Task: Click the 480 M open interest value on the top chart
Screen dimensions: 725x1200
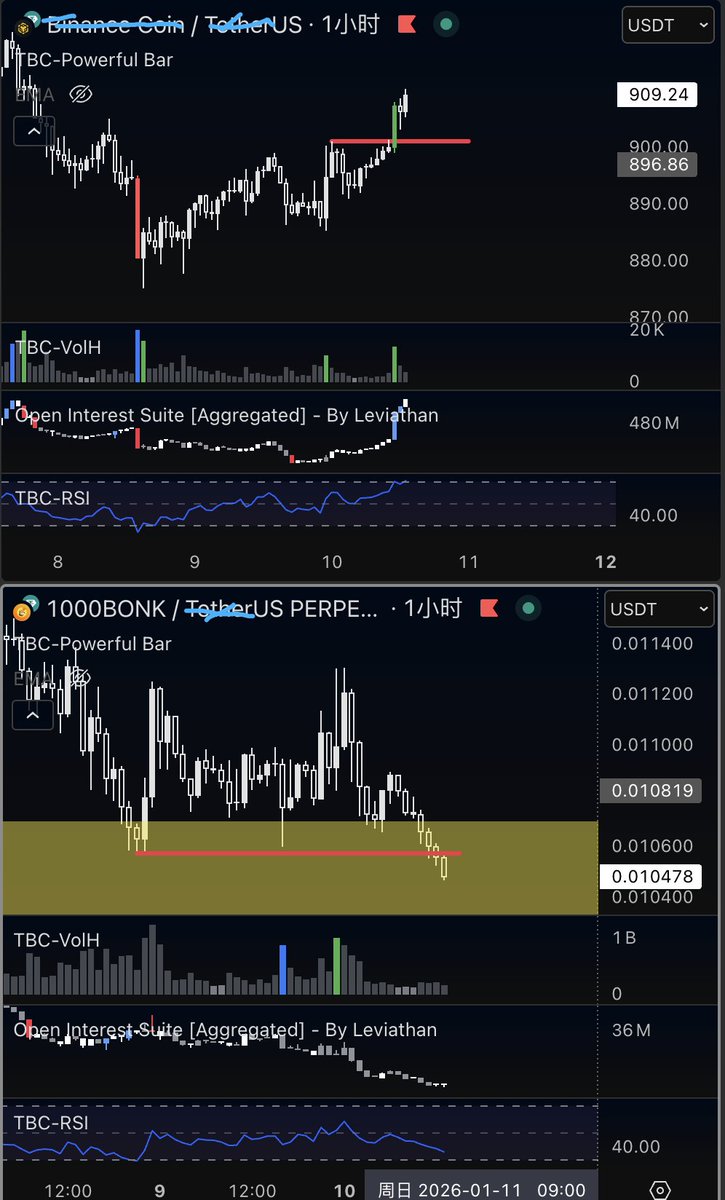Action: 654,423
